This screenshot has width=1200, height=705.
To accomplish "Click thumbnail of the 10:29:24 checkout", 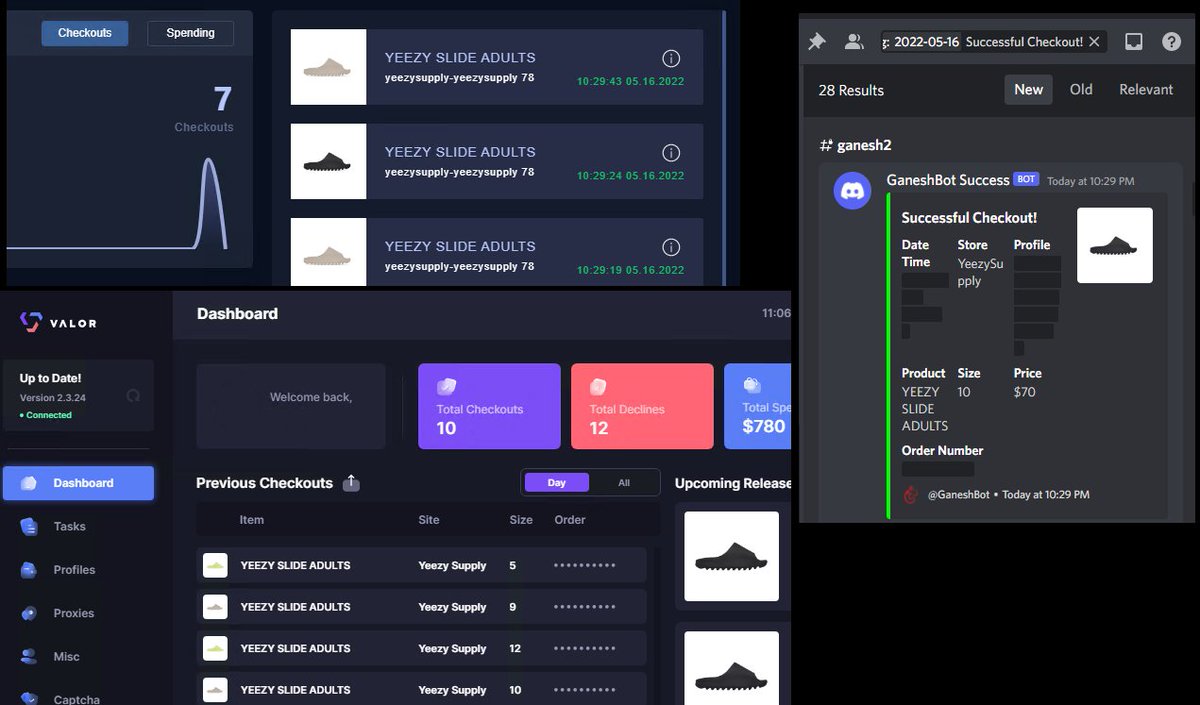I will click(x=328, y=161).
